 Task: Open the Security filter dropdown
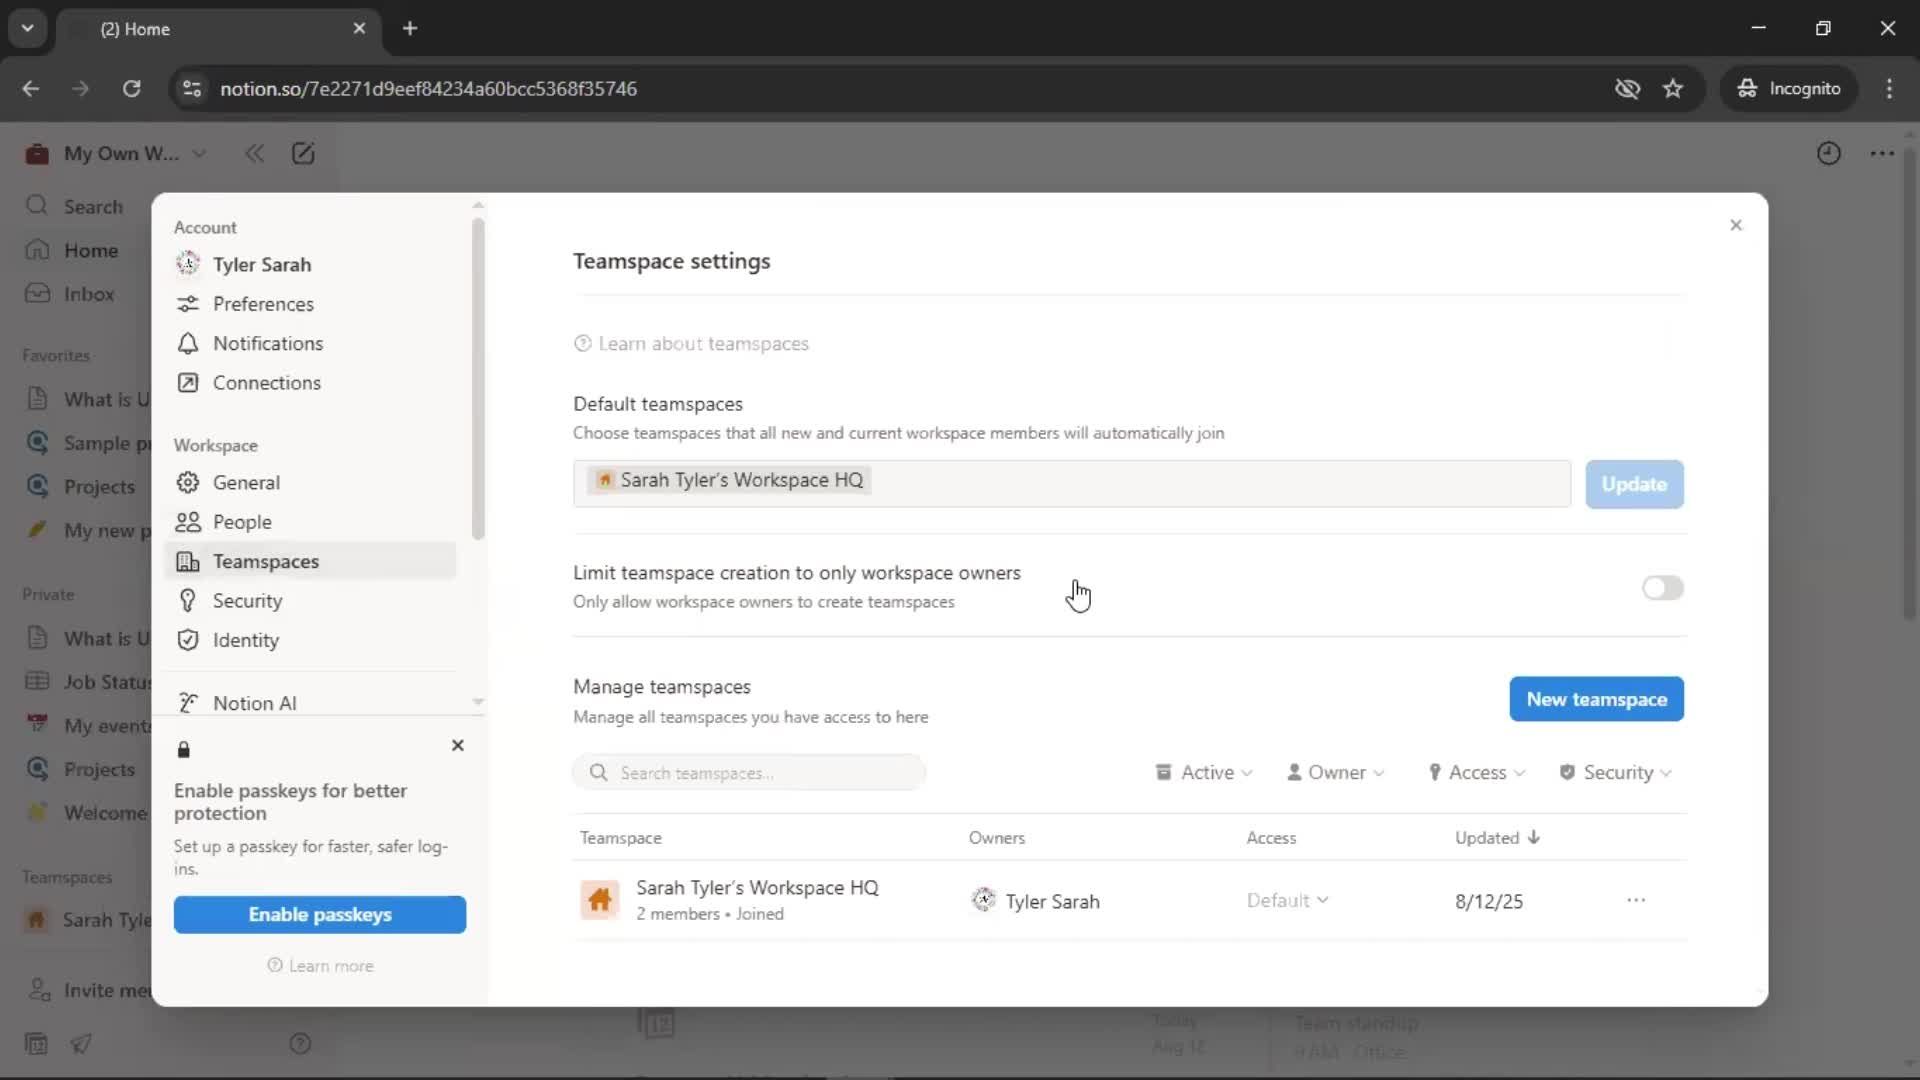point(1616,772)
